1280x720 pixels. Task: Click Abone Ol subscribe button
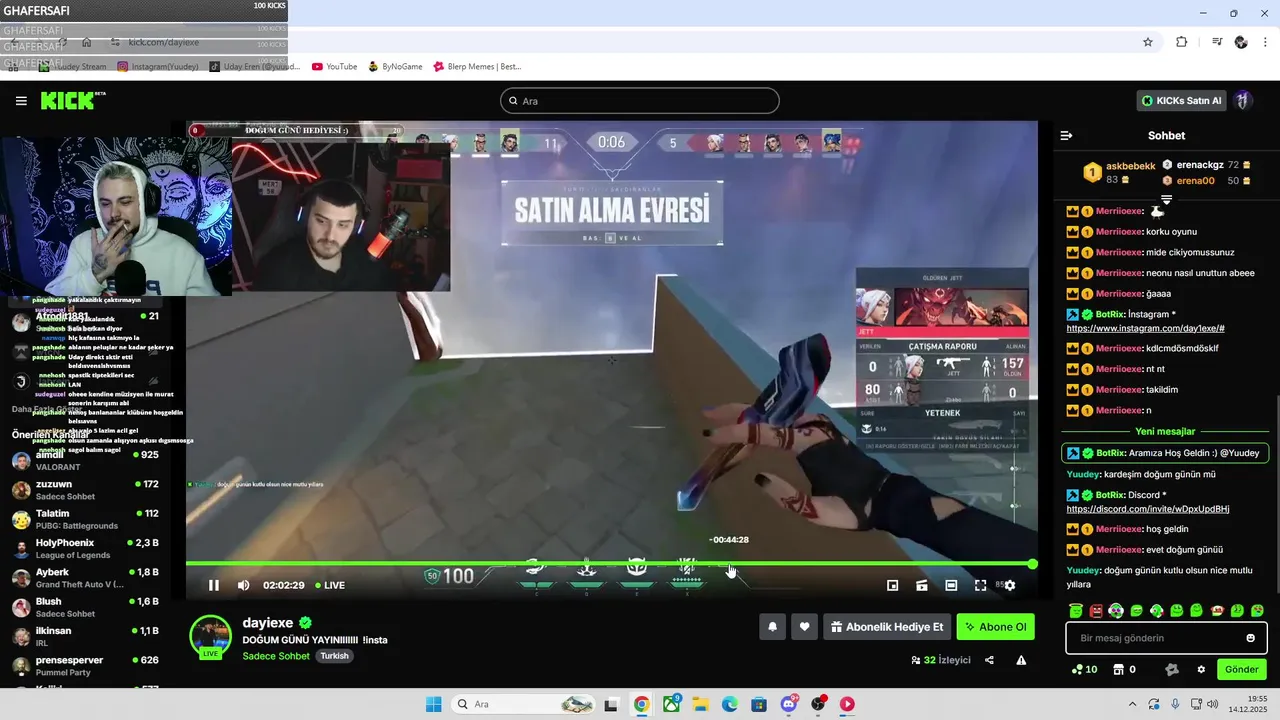(996, 627)
